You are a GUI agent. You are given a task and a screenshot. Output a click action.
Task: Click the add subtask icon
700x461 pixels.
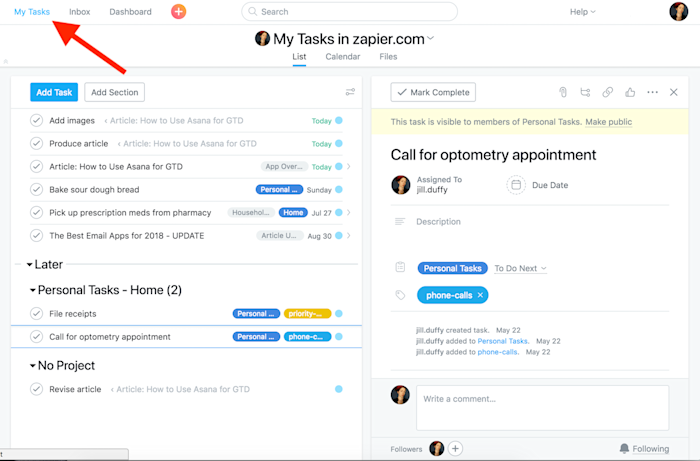(585, 92)
